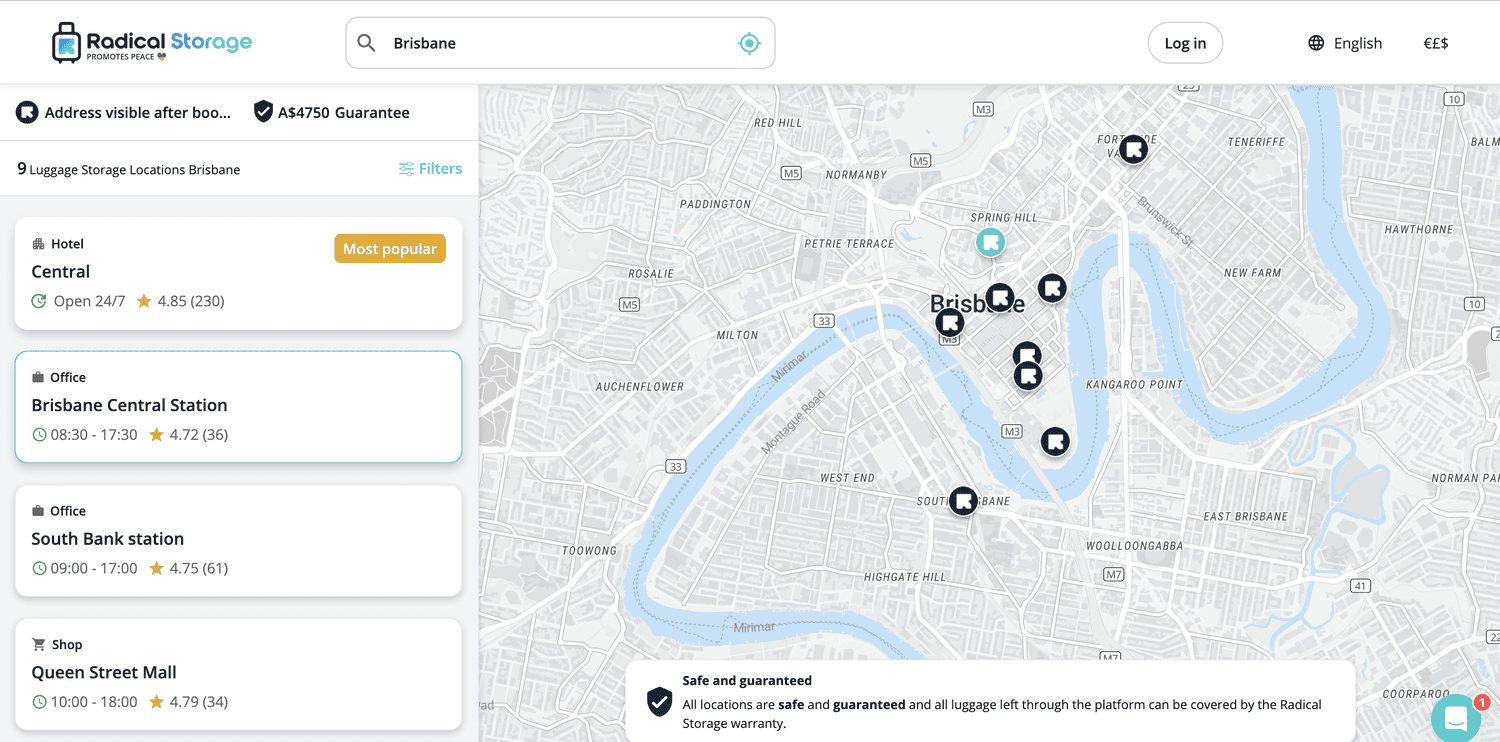The height and width of the screenshot is (742, 1500).
Task: Click the Safe and guaranteed shield icon
Action: coord(660,701)
